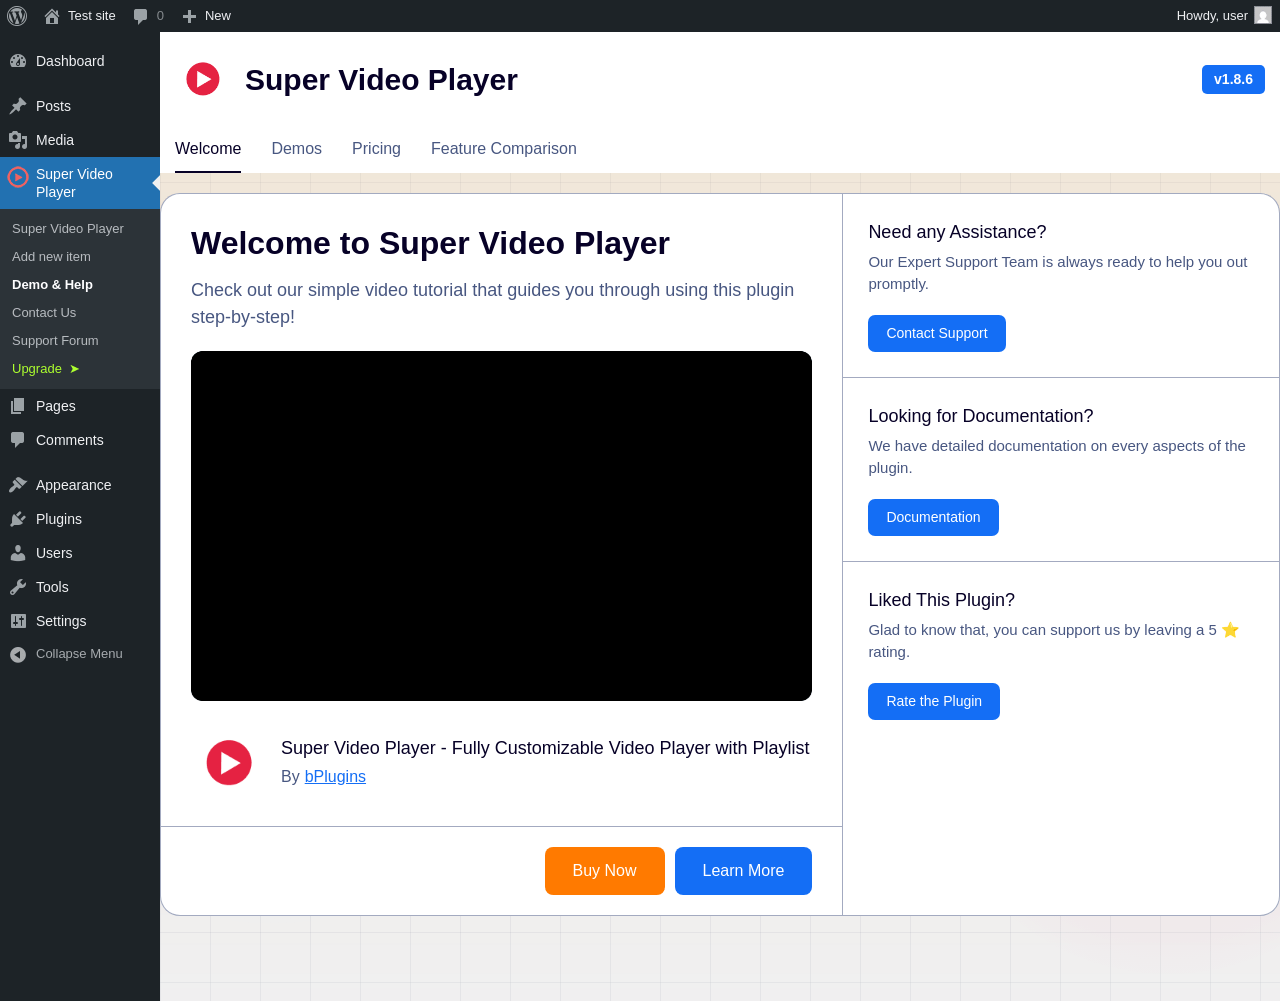Click the orange Buy Now button
The width and height of the screenshot is (1280, 1001).
(605, 871)
